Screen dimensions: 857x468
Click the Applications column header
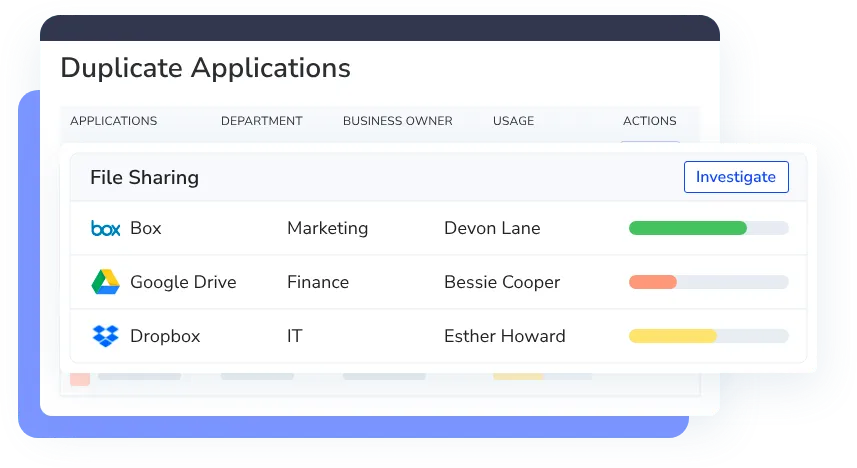point(114,121)
